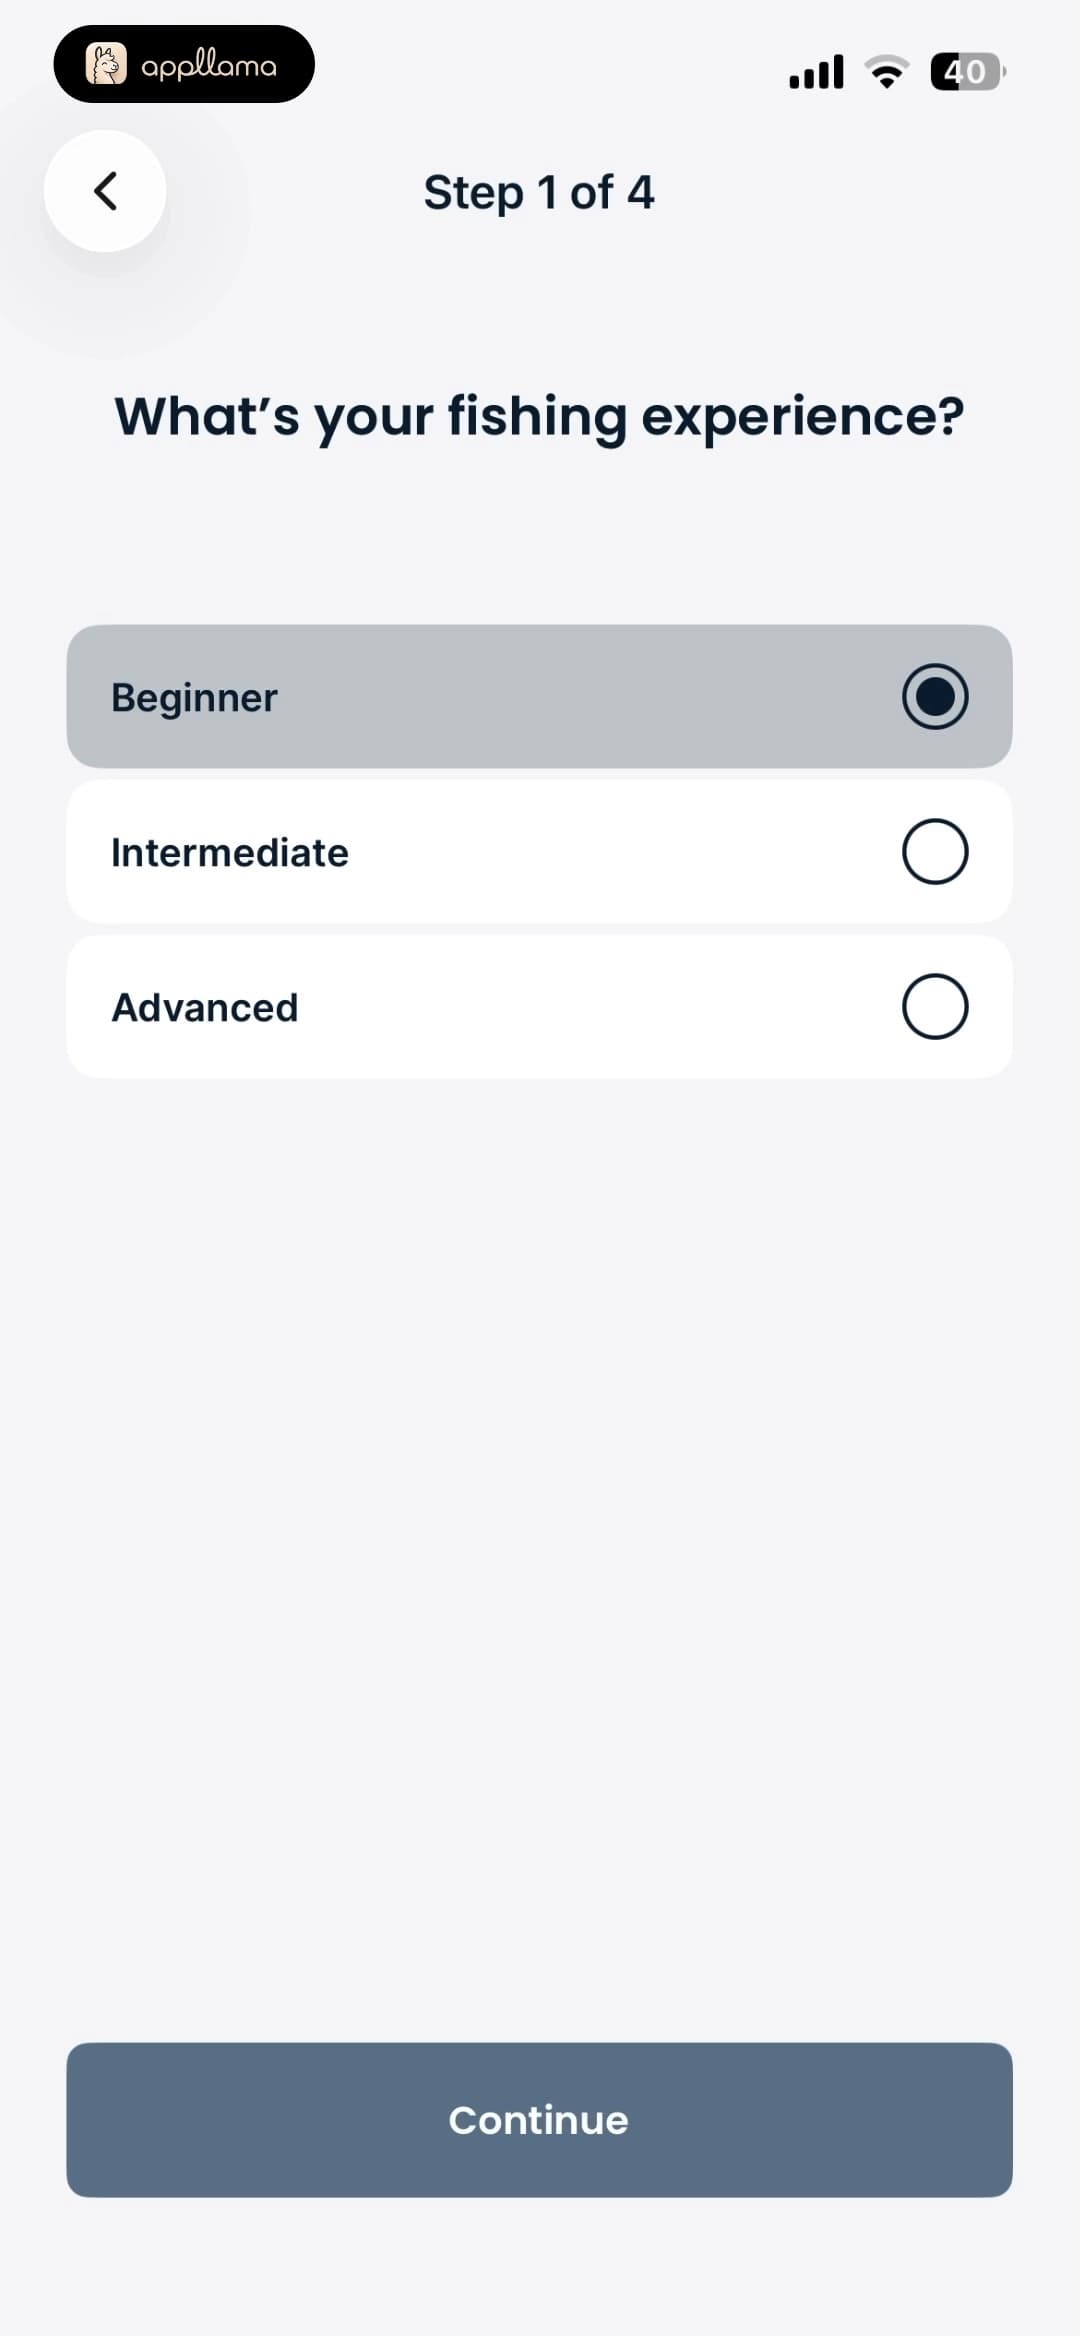Click the Intermediate label text
1080x2336 pixels.
[230, 852]
